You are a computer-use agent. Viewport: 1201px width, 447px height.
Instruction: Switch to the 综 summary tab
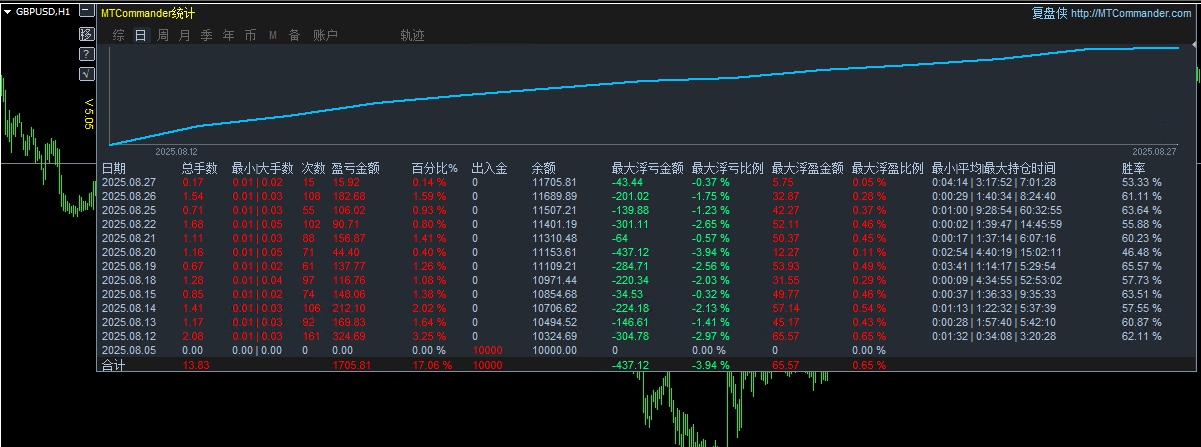(119, 35)
